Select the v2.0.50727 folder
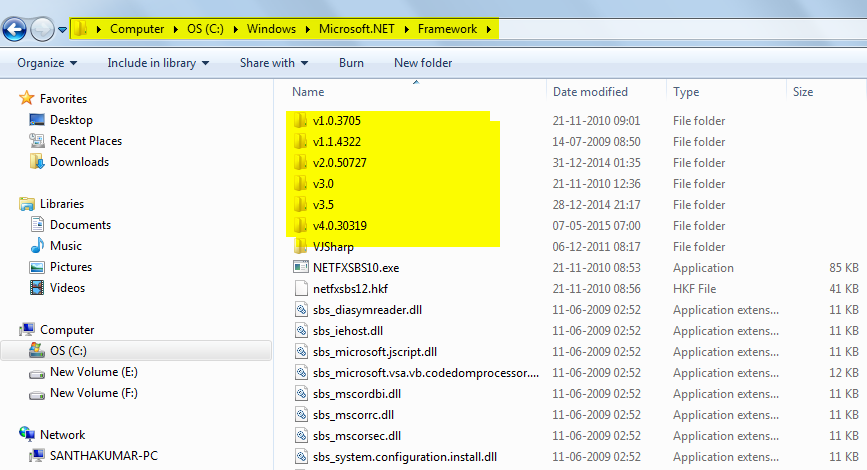Screen dimensions: 867x470 [340, 163]
